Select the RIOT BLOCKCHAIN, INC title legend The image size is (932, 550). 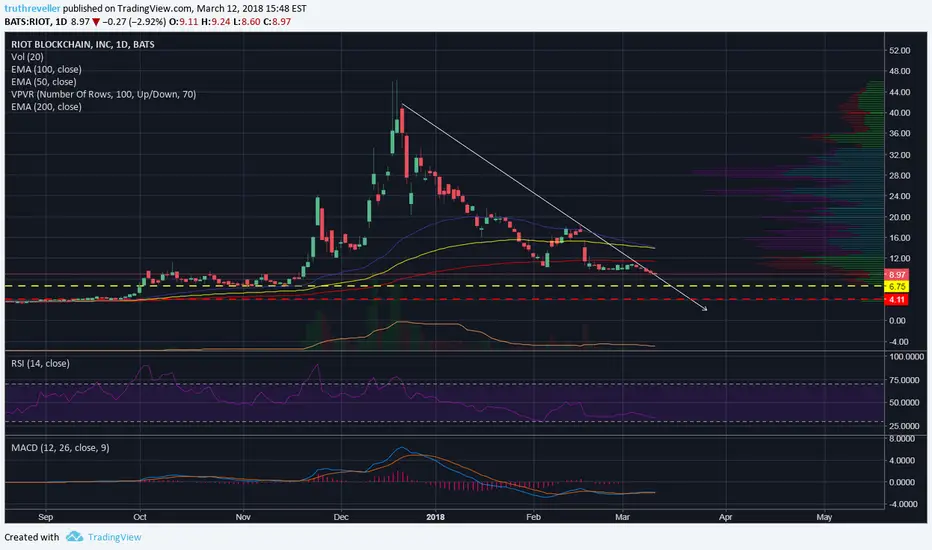(x=83, y=44)
